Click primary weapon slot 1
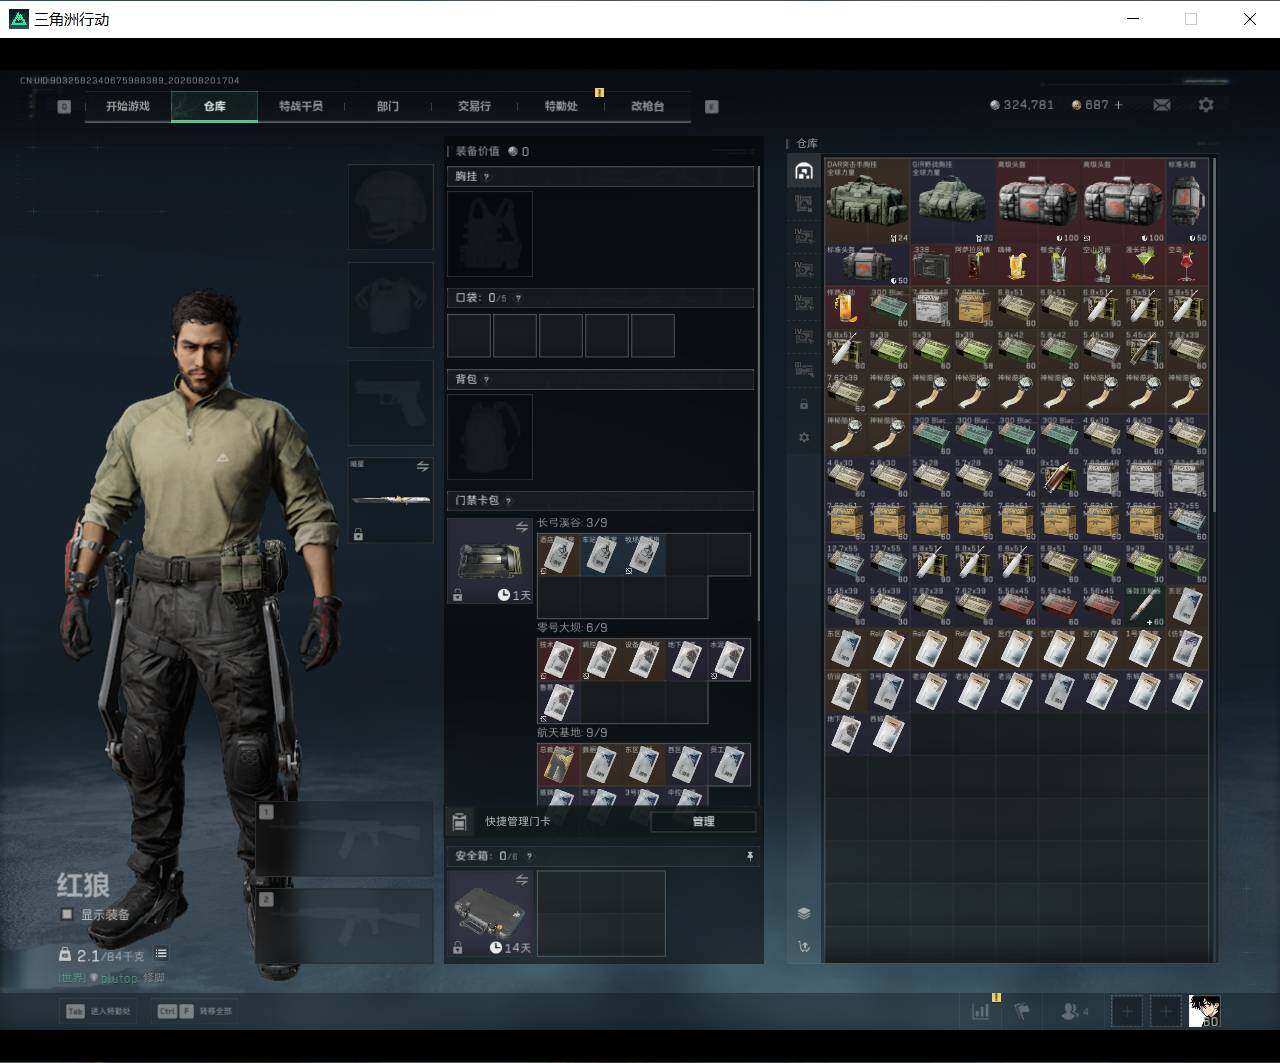This screenshot has height=1063, width=1280. [344, 841]
